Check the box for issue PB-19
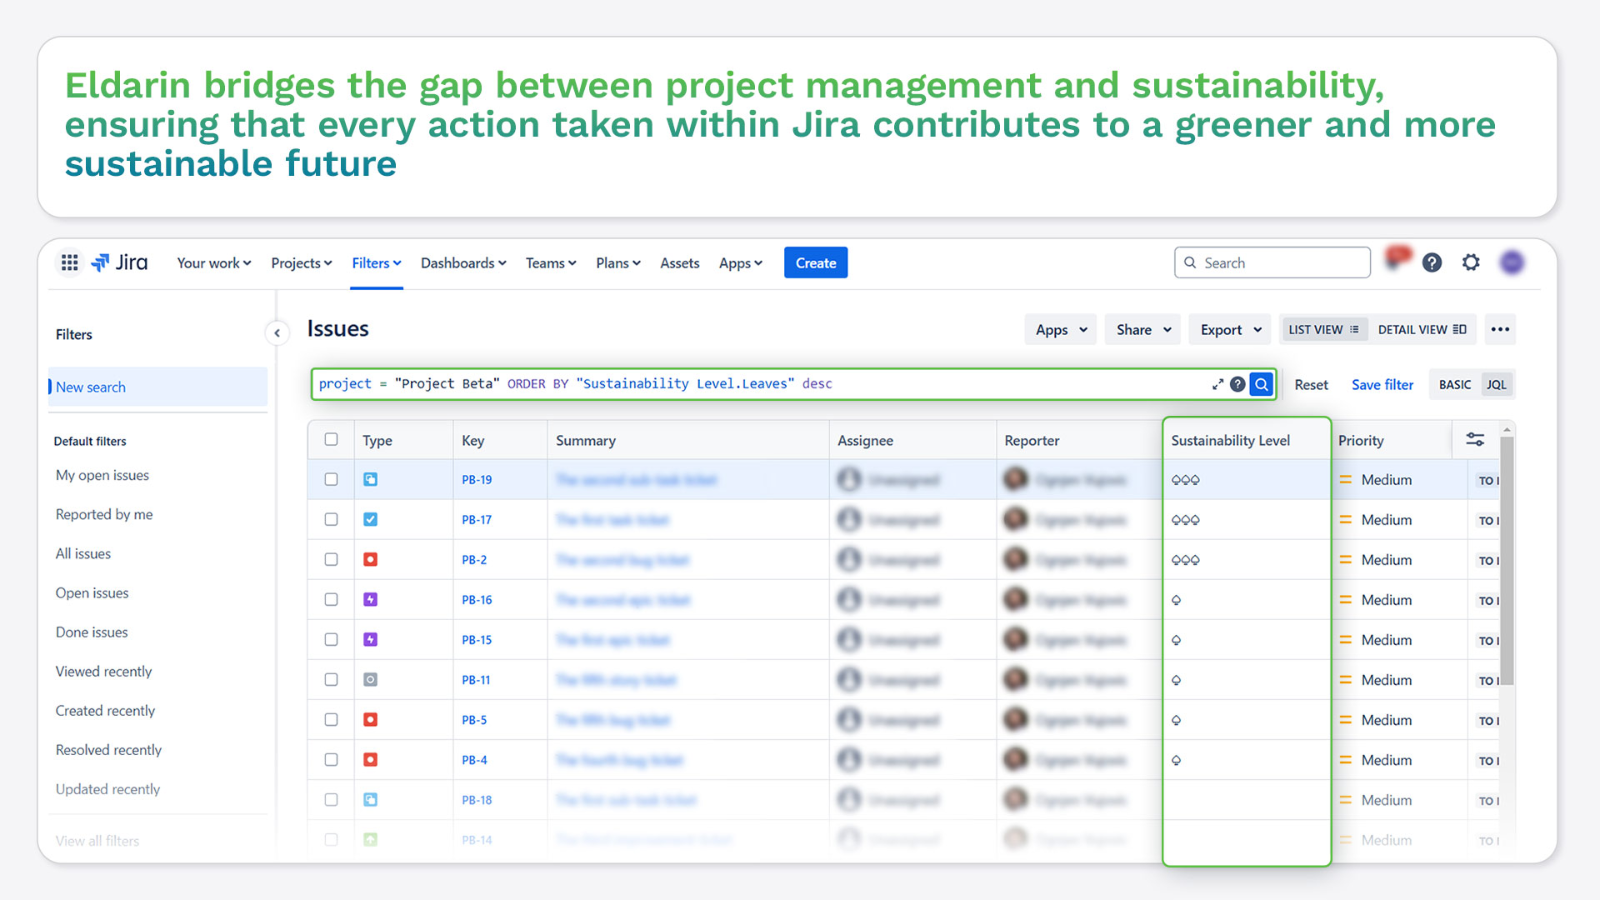Screen dimensions: 1600x900 (331, 480)
